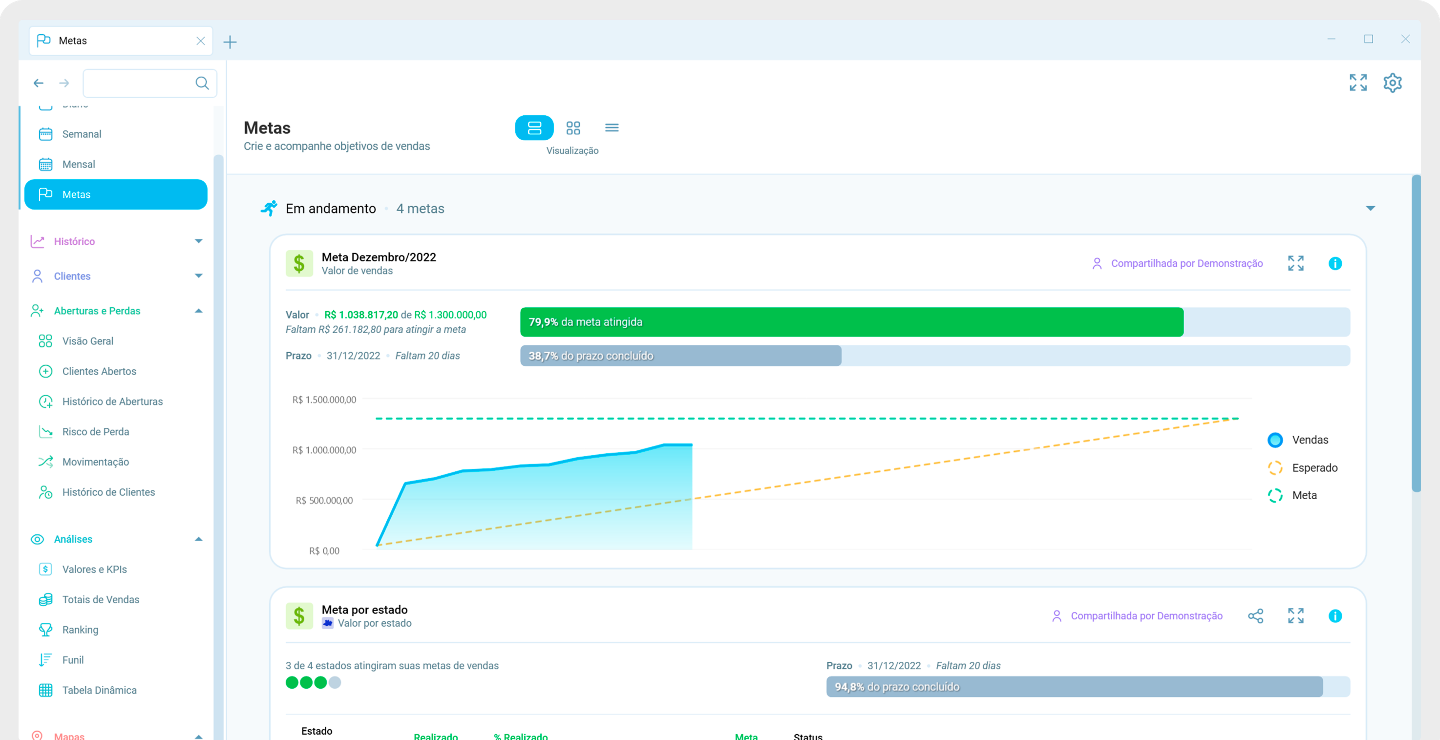The image size is (1440, 740).
Task: Toggle Esperado series in chart legend
Action: [1302, 468]
